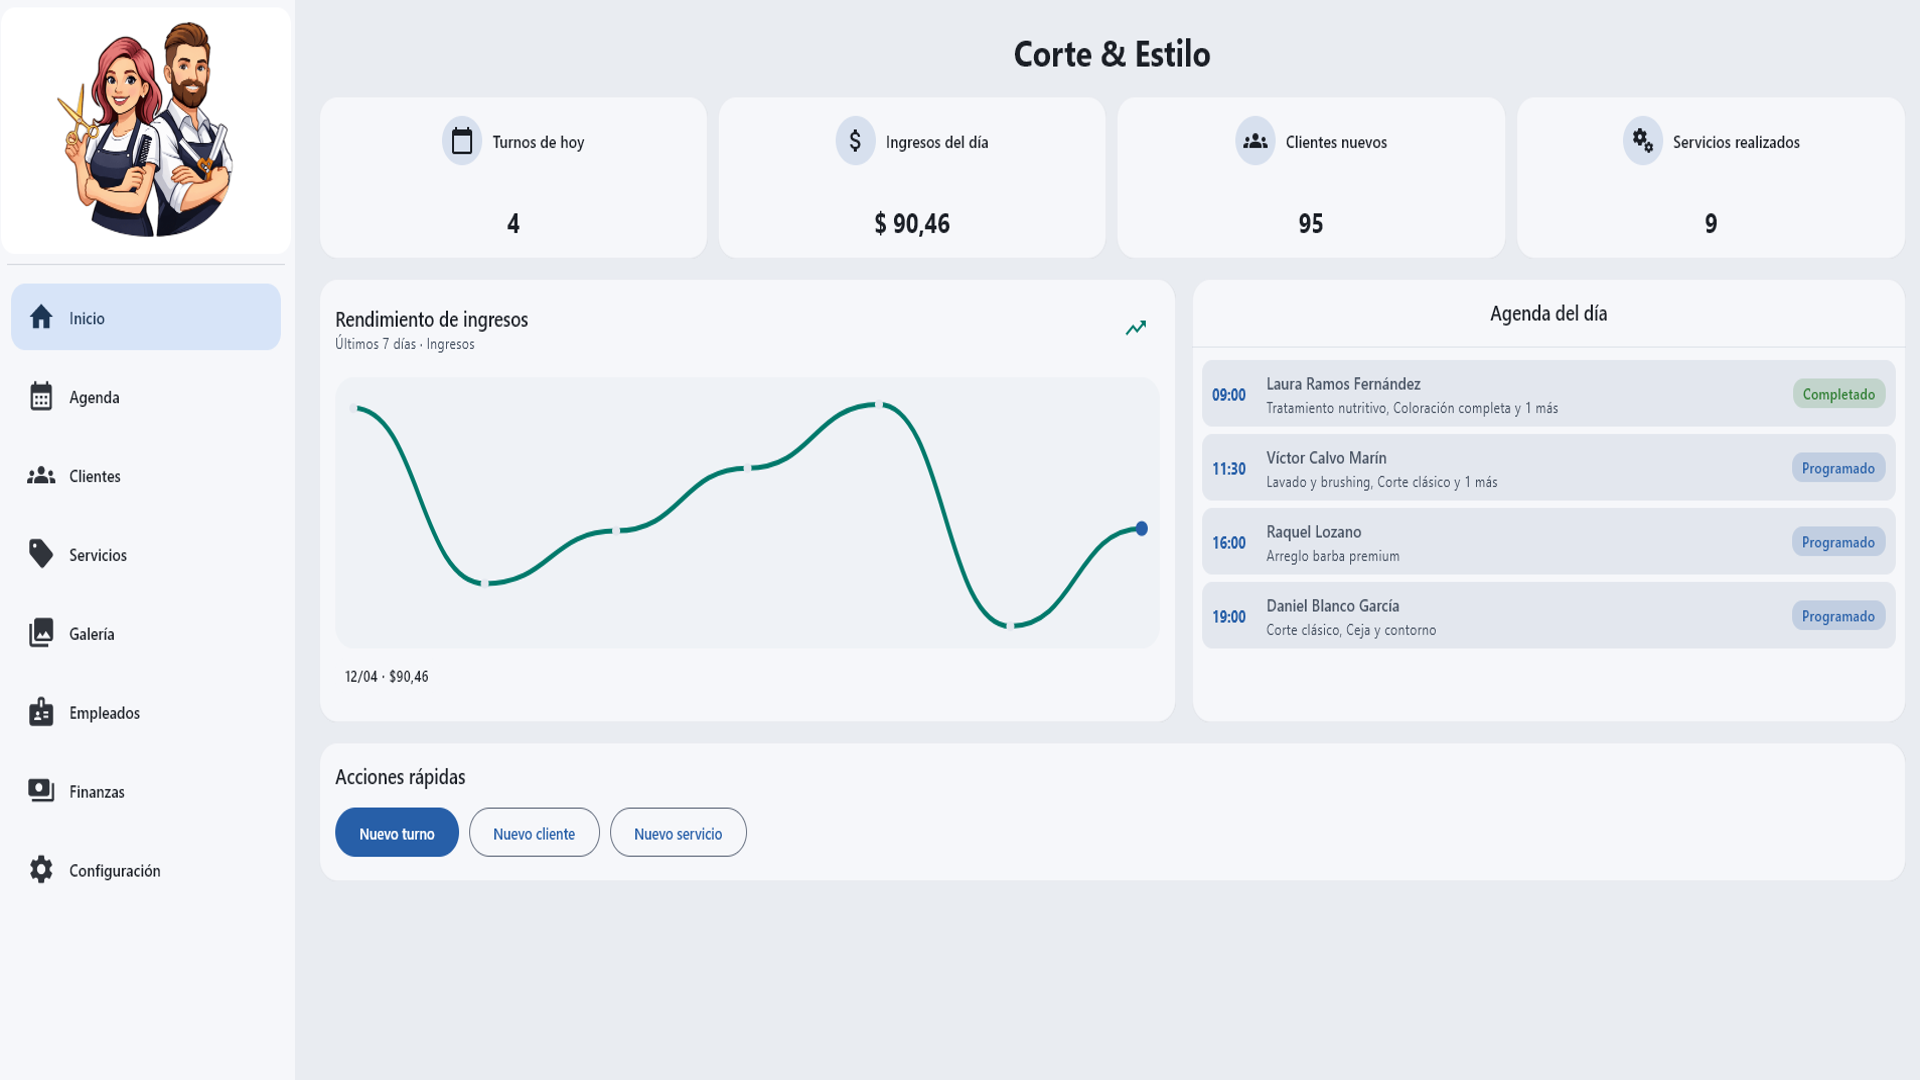The image size is (1920, 1080).
Task: Open Galería using its picture icon
Action: coord(41,633)
